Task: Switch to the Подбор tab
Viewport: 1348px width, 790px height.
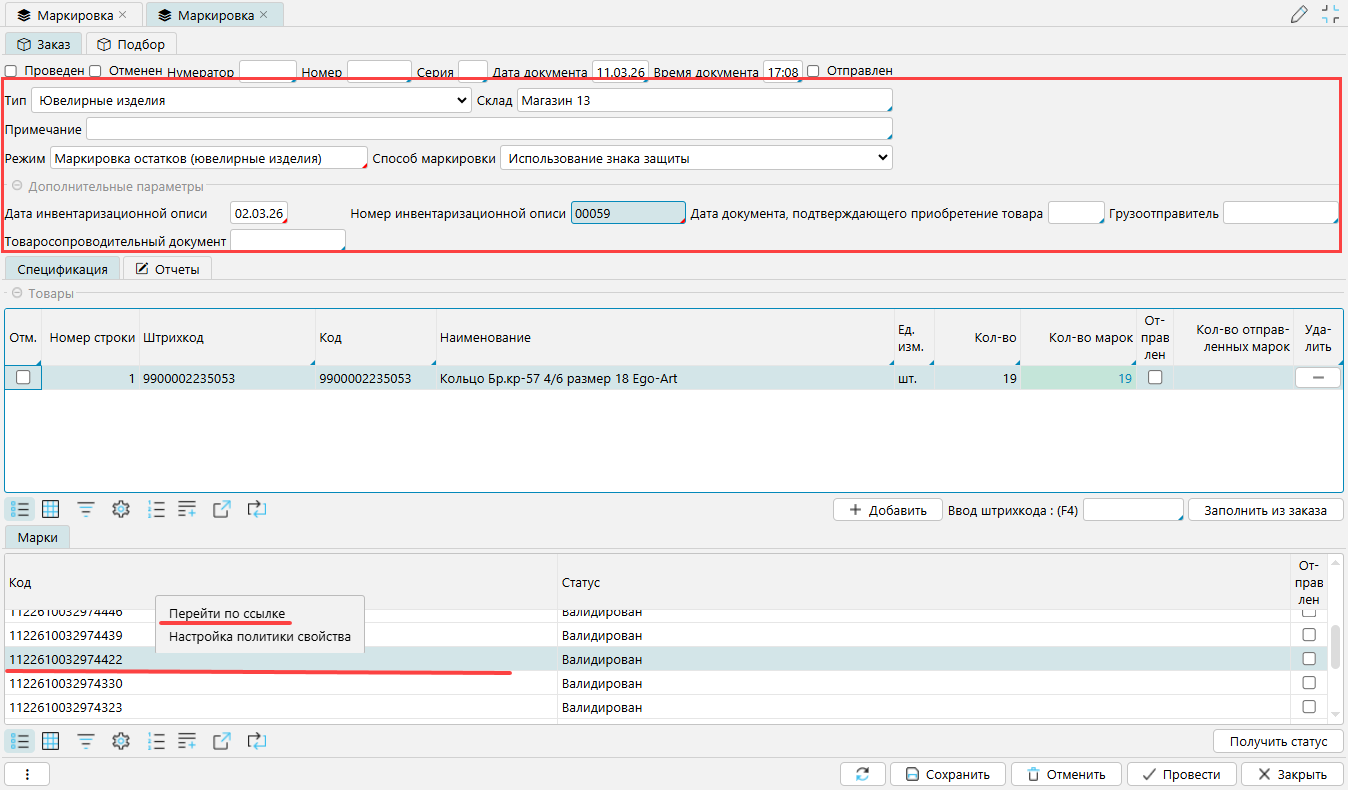Action: coord(132,44)
